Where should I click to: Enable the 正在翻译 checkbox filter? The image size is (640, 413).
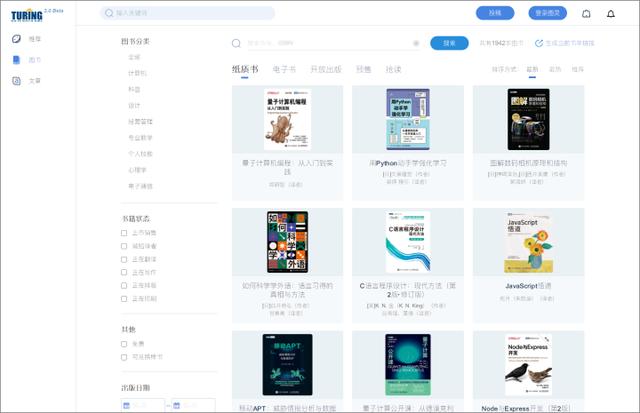pos(124,259)
